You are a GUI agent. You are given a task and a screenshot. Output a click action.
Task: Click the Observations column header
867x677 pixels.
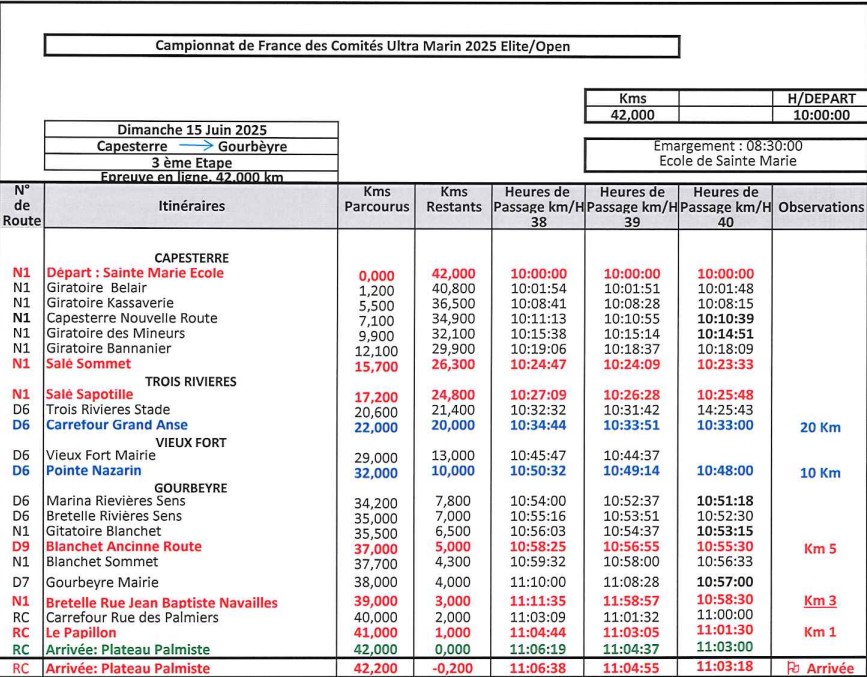coord(820,207)
